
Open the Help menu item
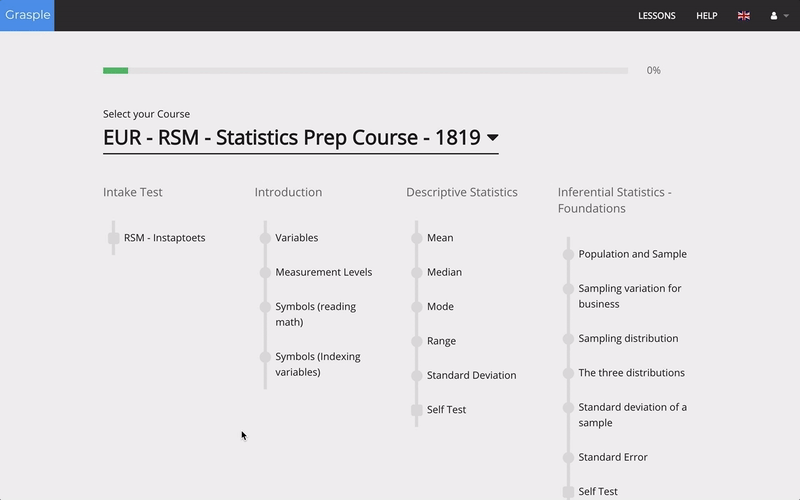(707, 16)
